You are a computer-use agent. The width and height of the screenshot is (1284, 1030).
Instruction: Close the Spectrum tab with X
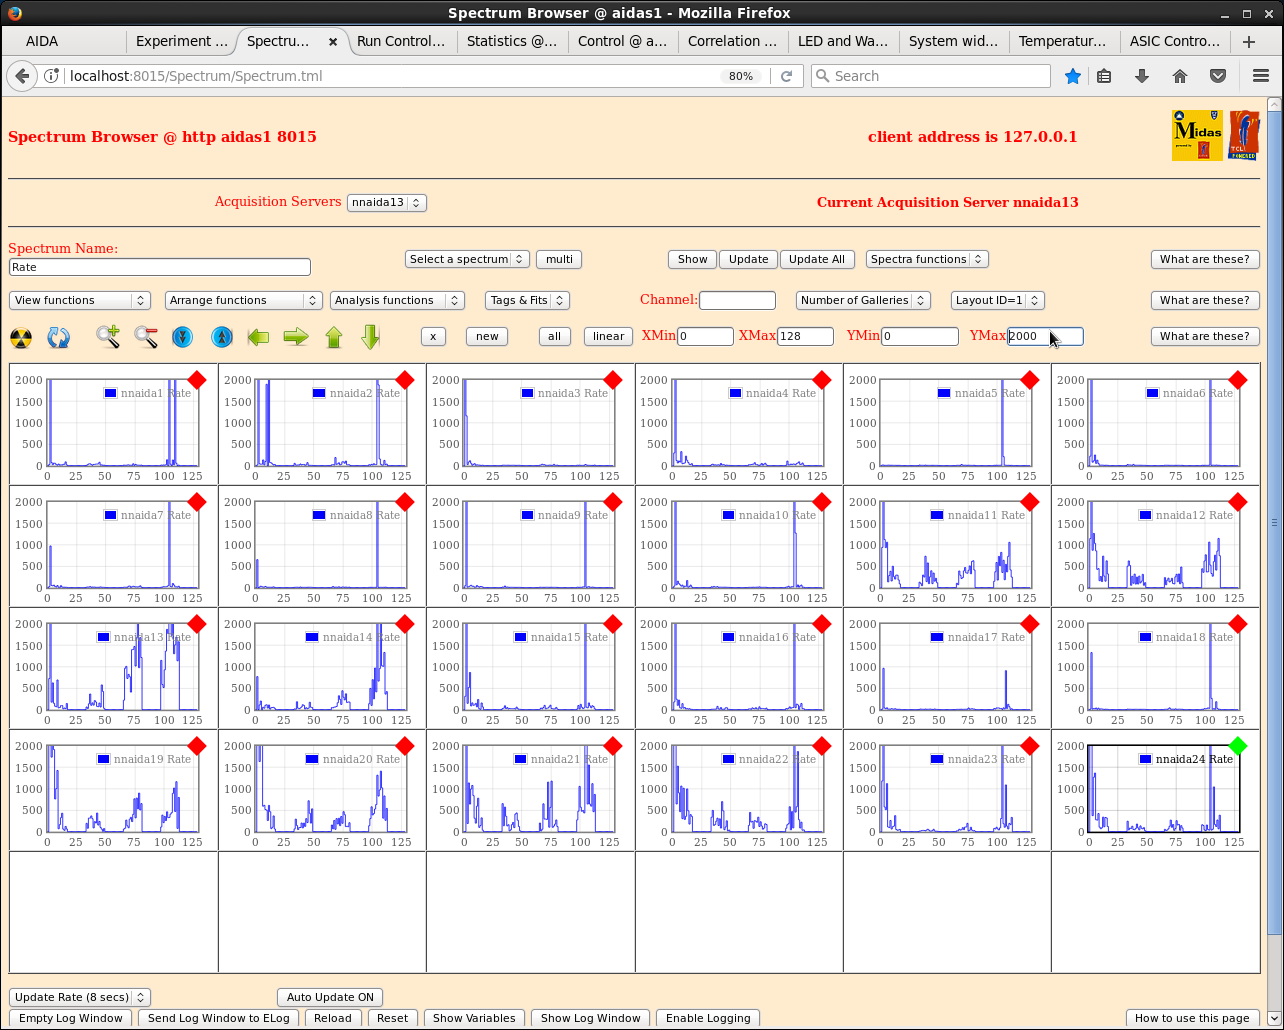coord(333,42)
